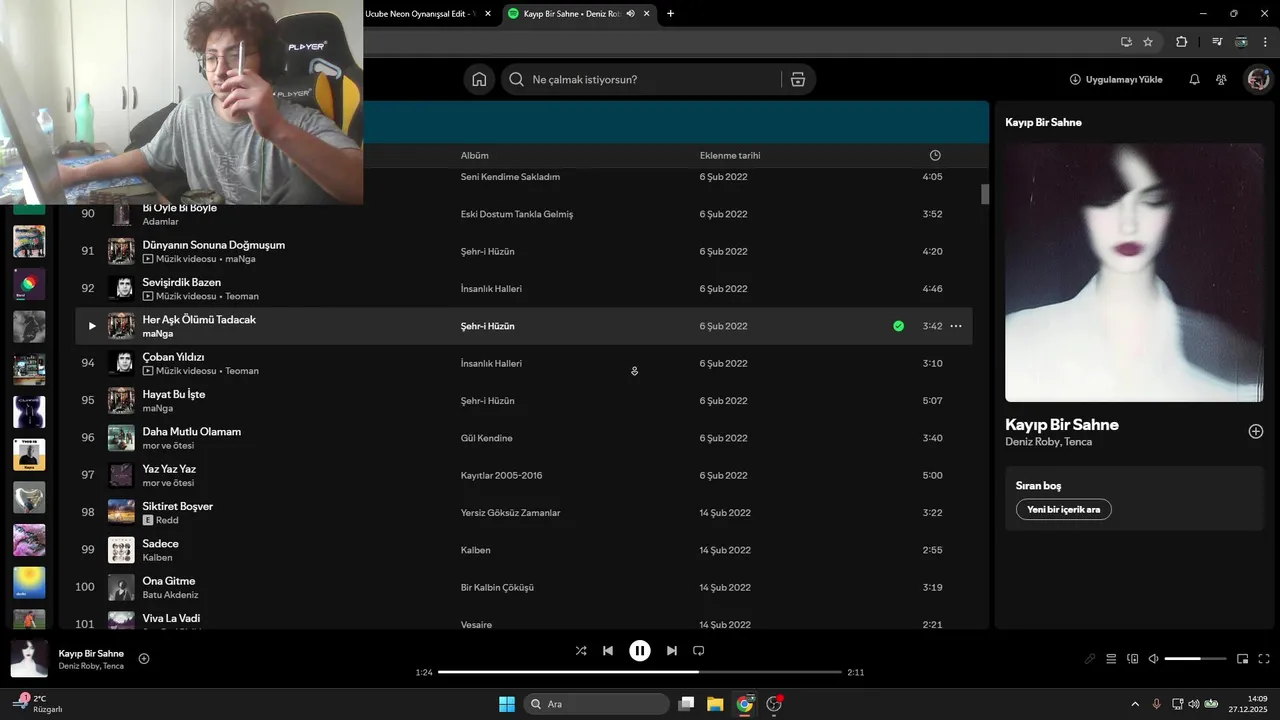1280x720 pixels.
Task: Skip to the previous track
Action: coord(608,650)
